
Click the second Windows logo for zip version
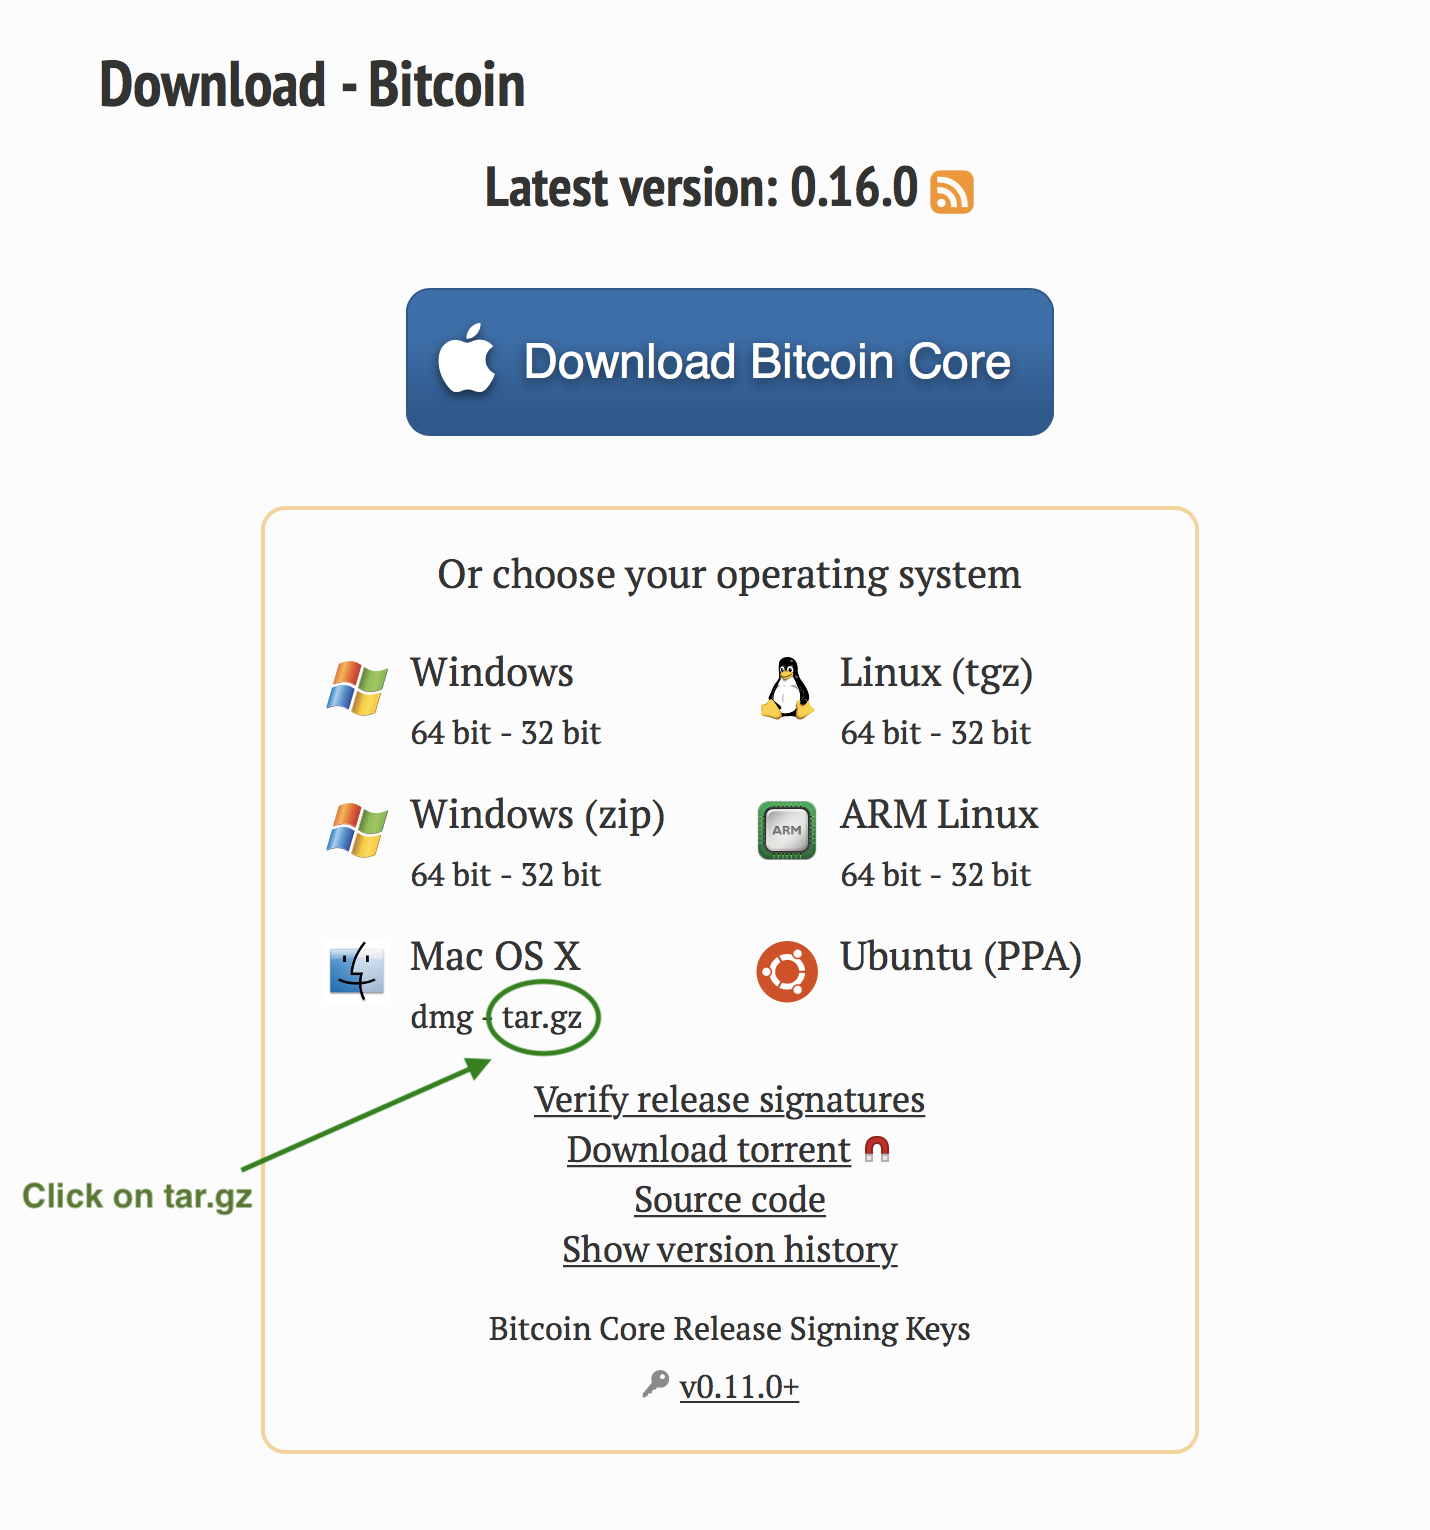356,830
